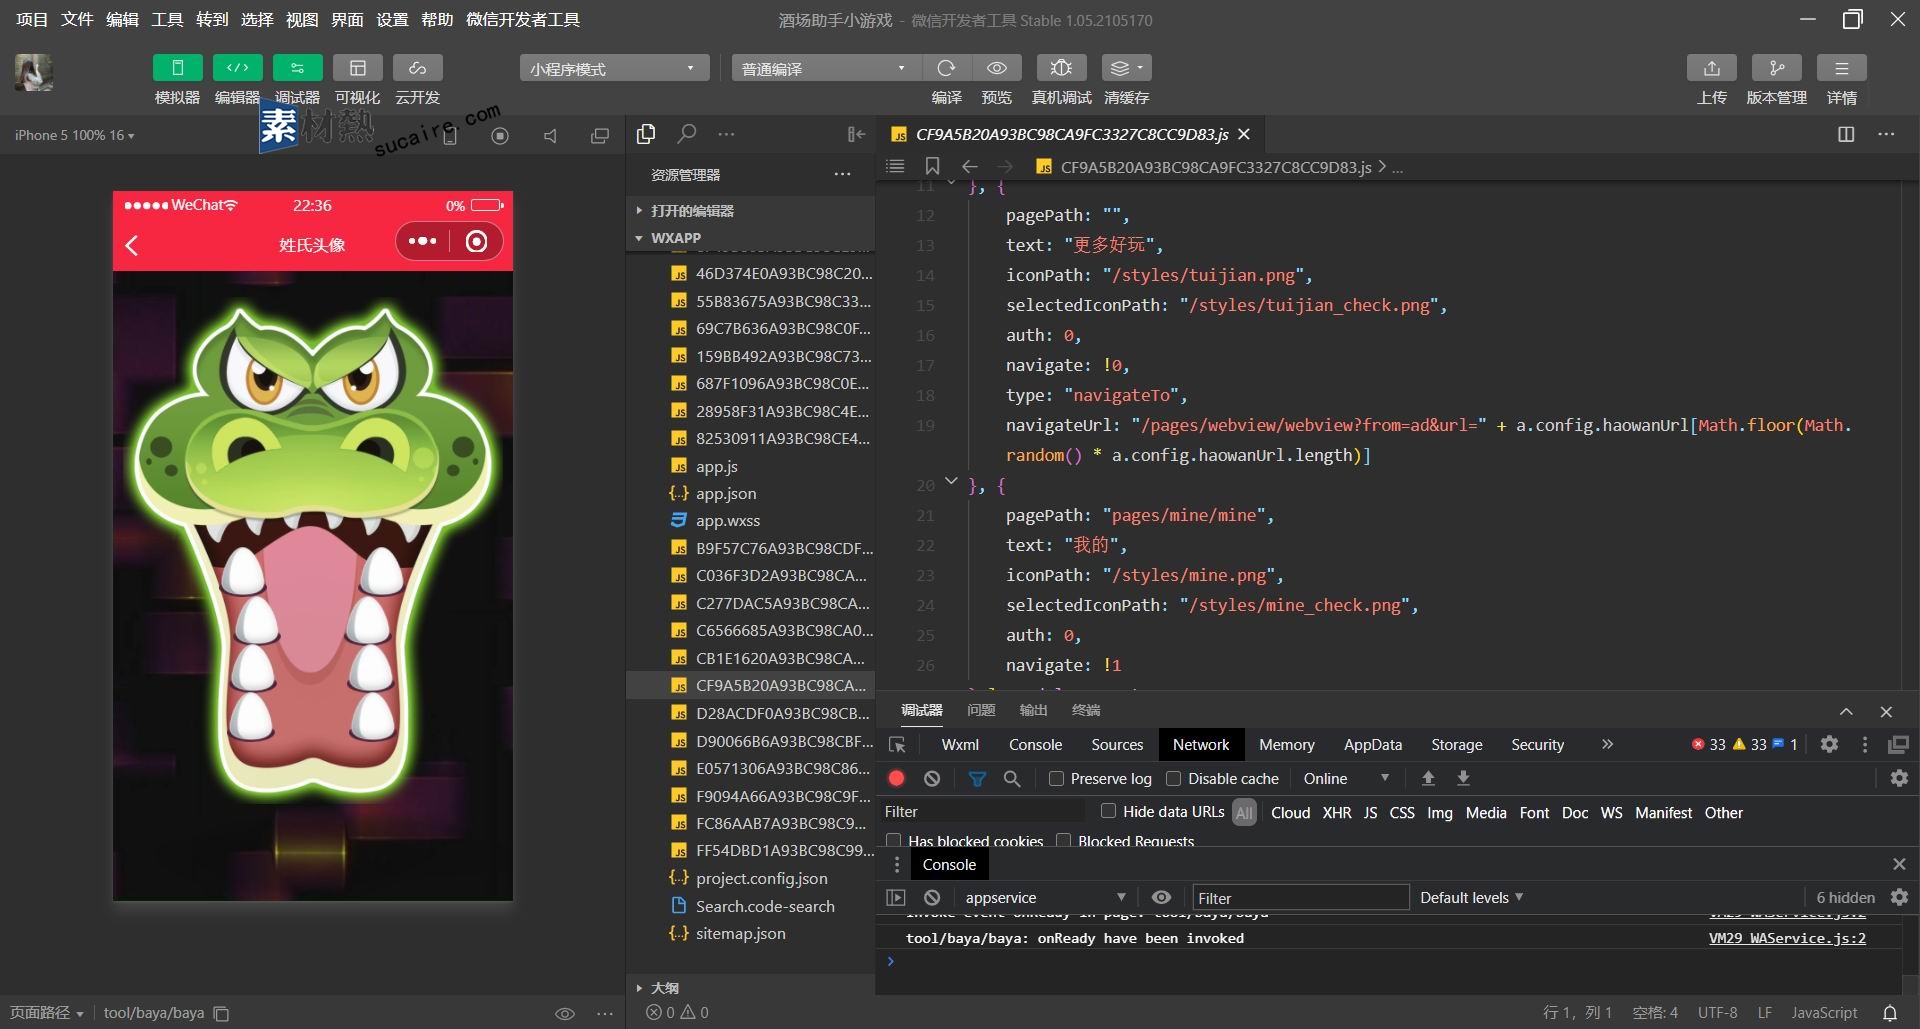Screen dimensions: 1920x1029
Task: Open the cloud development icon
Action: (x=417, y=68)
